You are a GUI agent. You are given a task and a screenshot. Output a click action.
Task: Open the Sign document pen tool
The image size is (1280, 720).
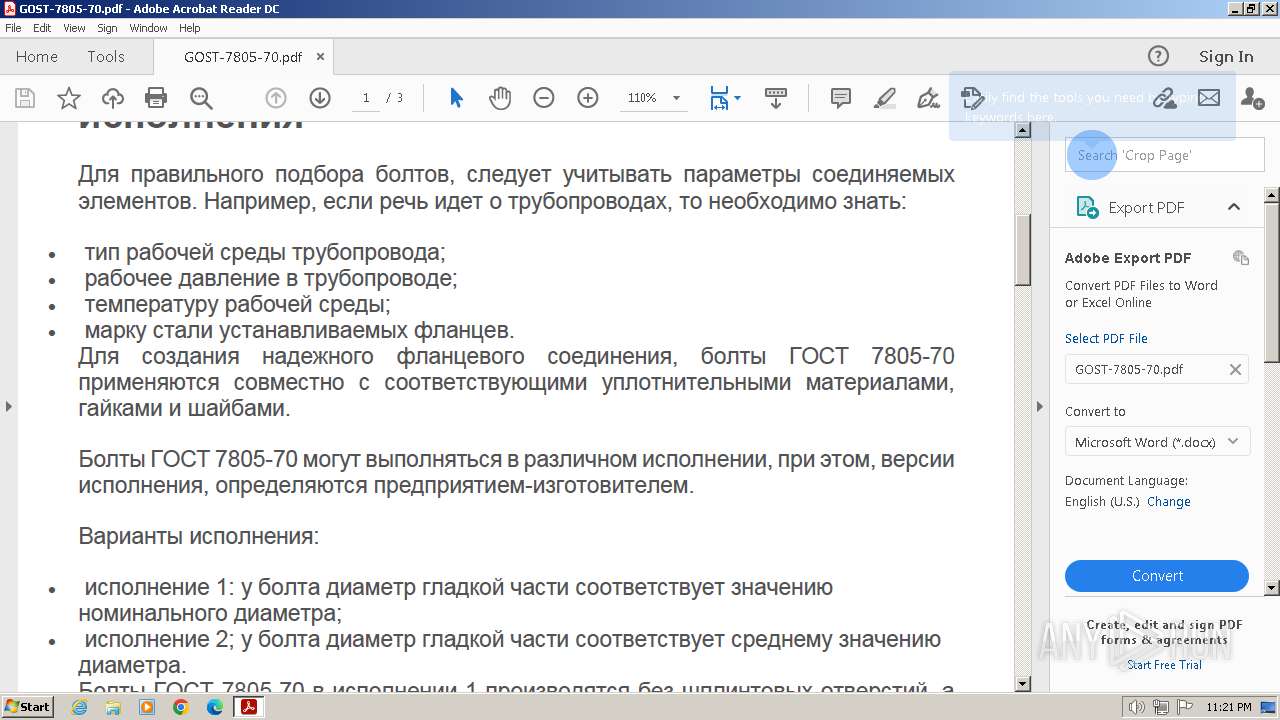click(x=929, y=98)
